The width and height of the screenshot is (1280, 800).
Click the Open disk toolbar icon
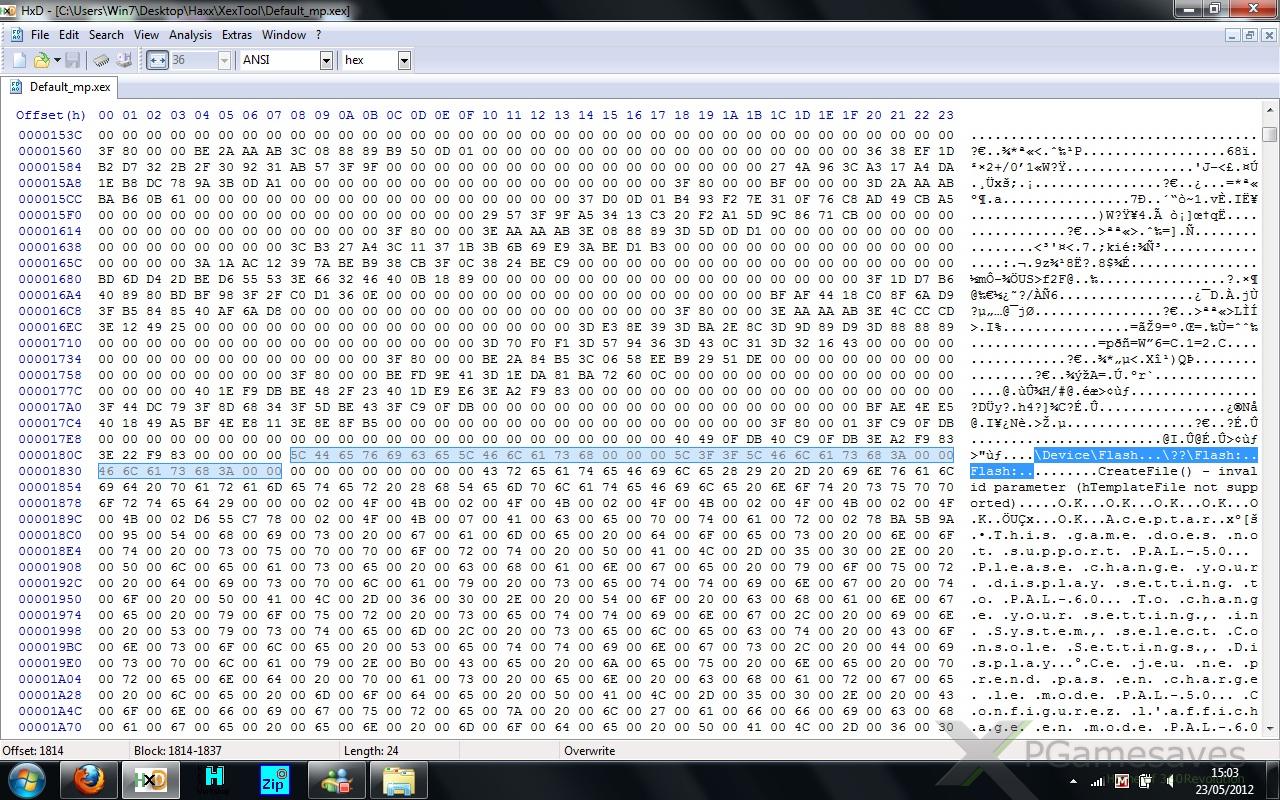[123, 60]
